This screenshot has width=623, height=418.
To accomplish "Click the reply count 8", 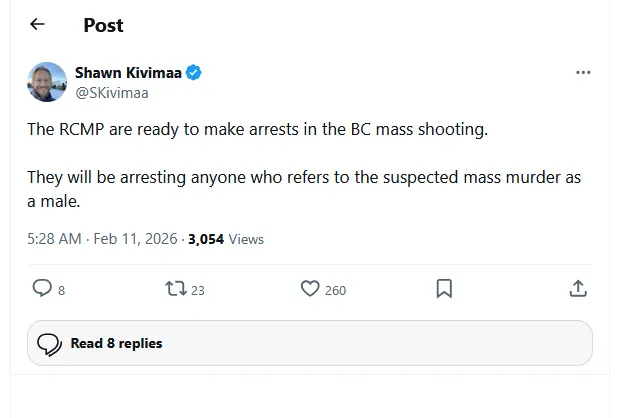I will pos(61,290).
